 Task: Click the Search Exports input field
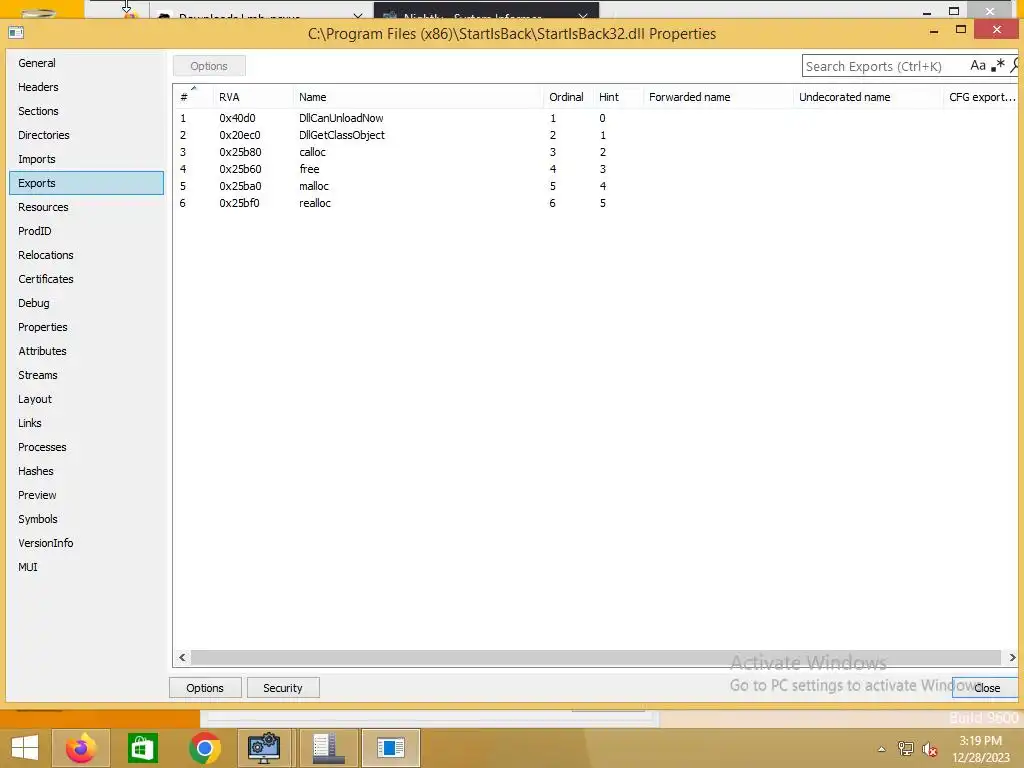884,66
